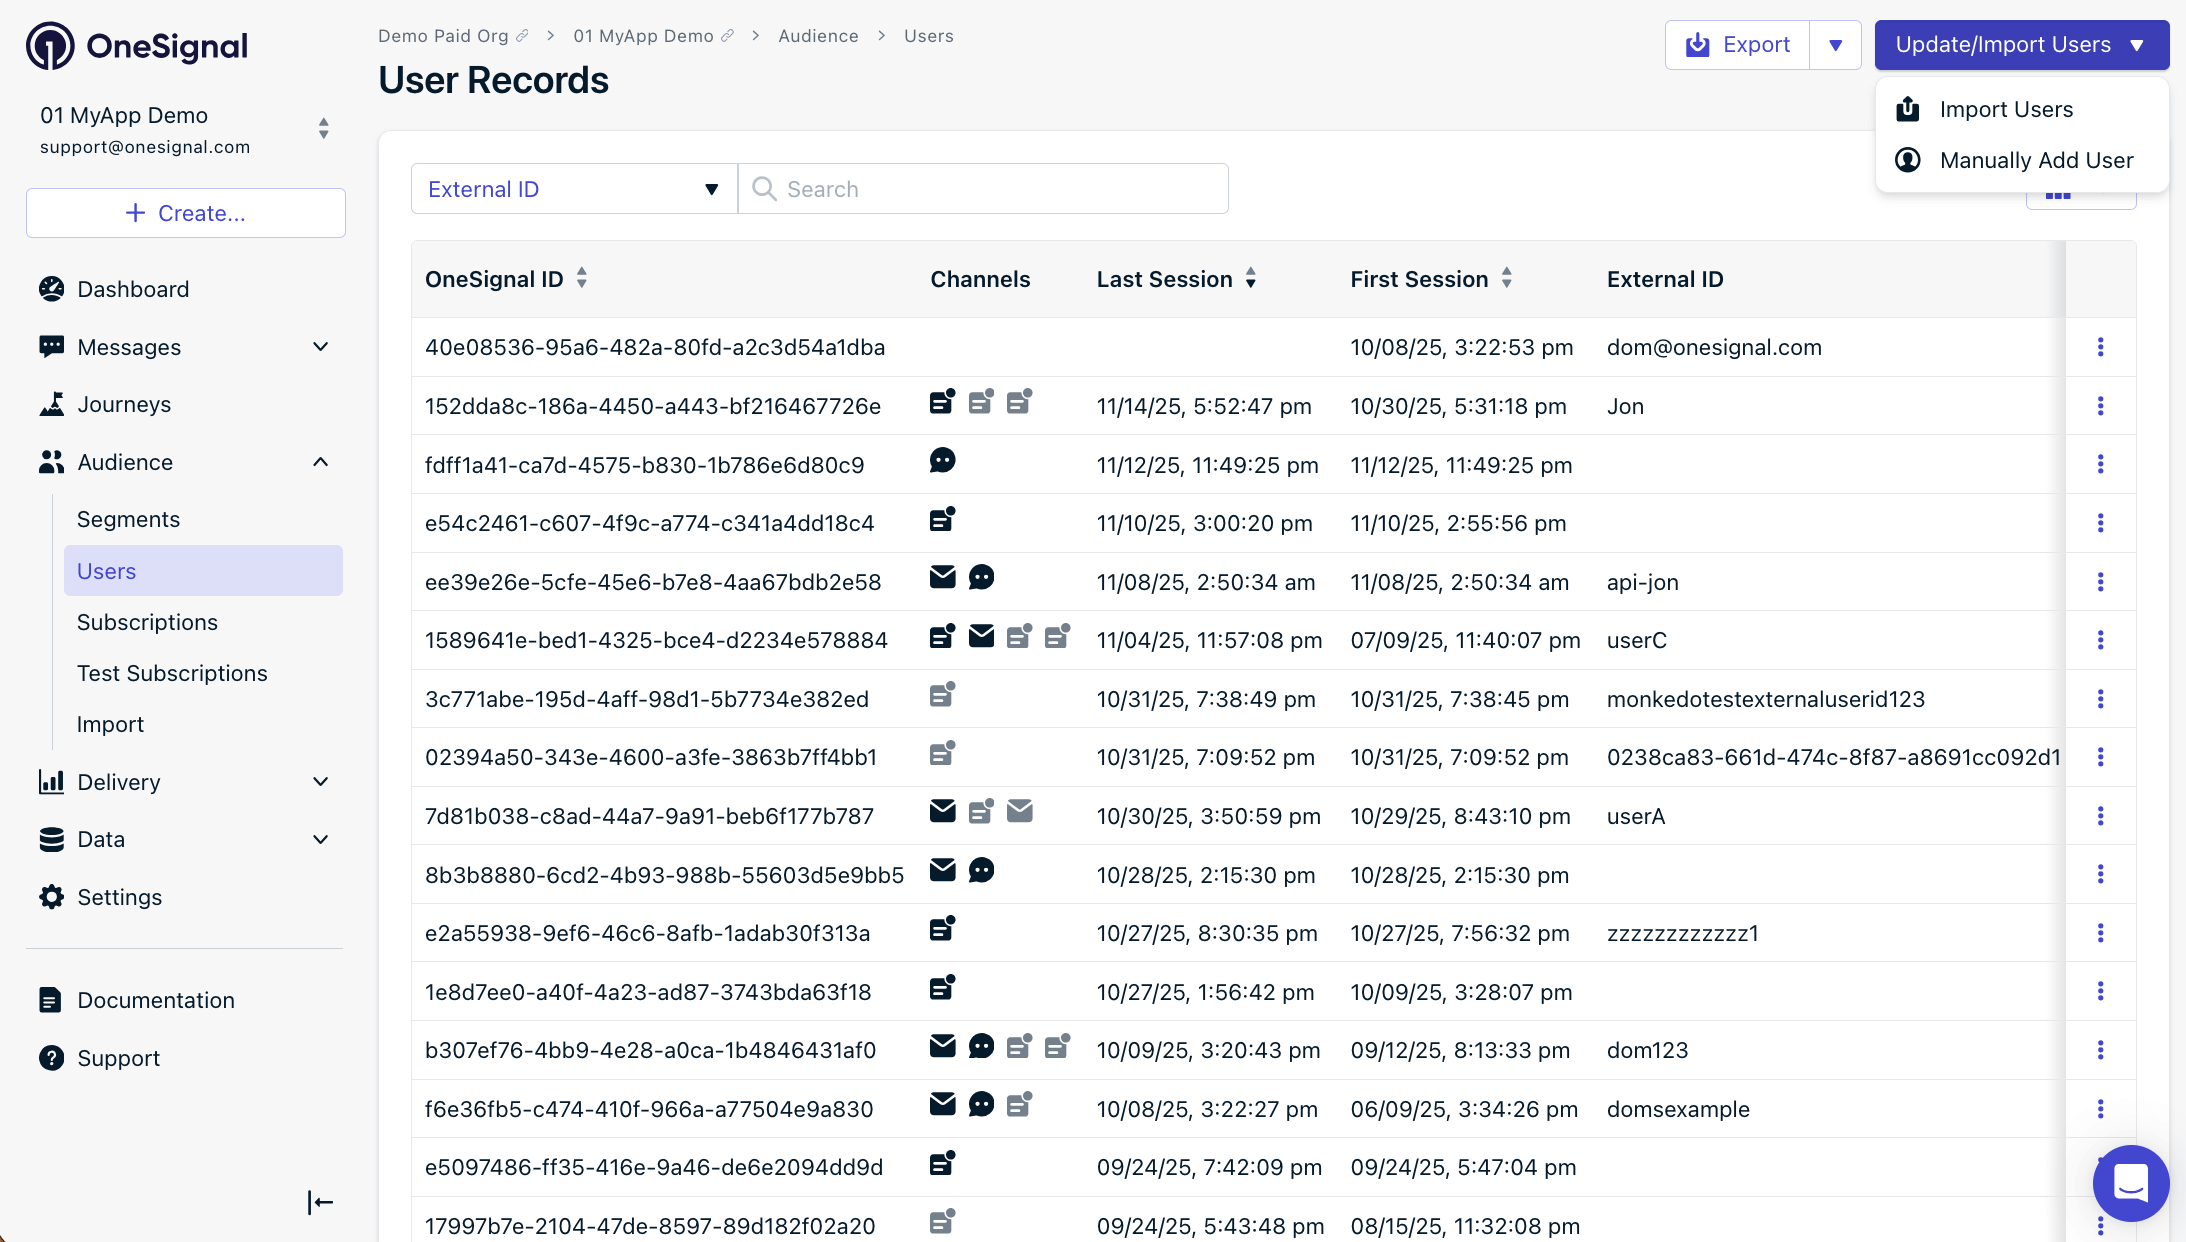Open Settings via gear icon

tap(51, 897)
